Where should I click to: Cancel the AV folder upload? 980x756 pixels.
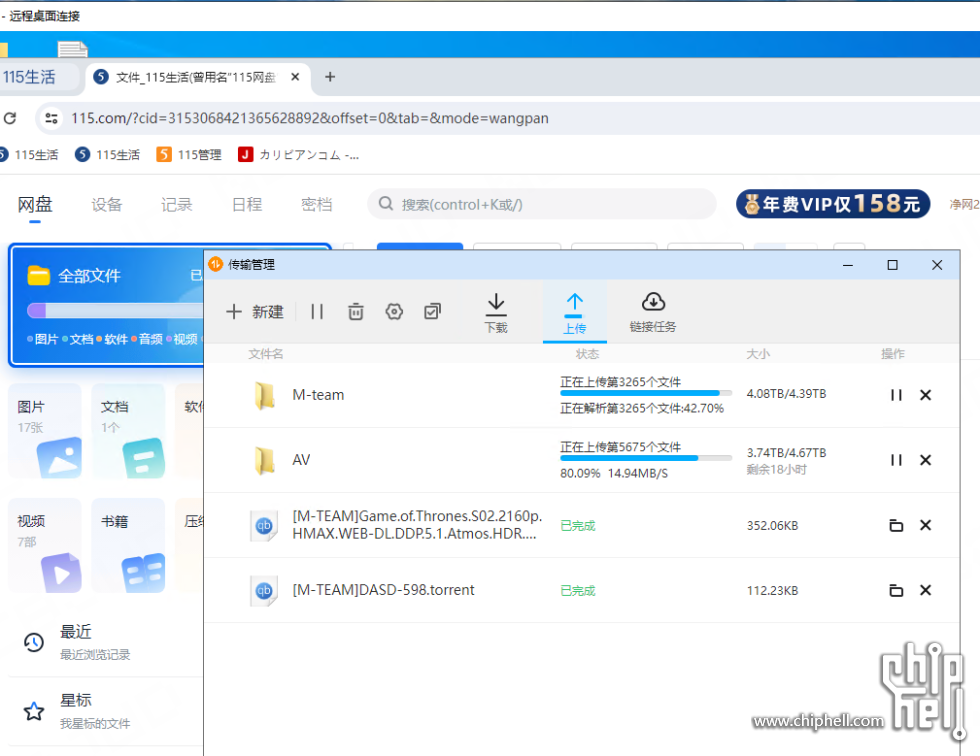click(926, 460)
